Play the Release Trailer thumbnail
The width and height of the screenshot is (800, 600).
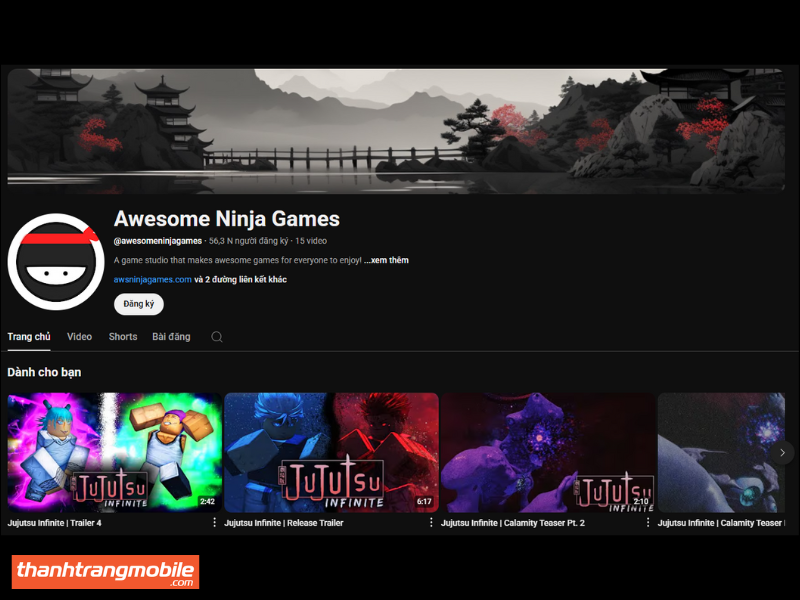(x=332, y=453)
